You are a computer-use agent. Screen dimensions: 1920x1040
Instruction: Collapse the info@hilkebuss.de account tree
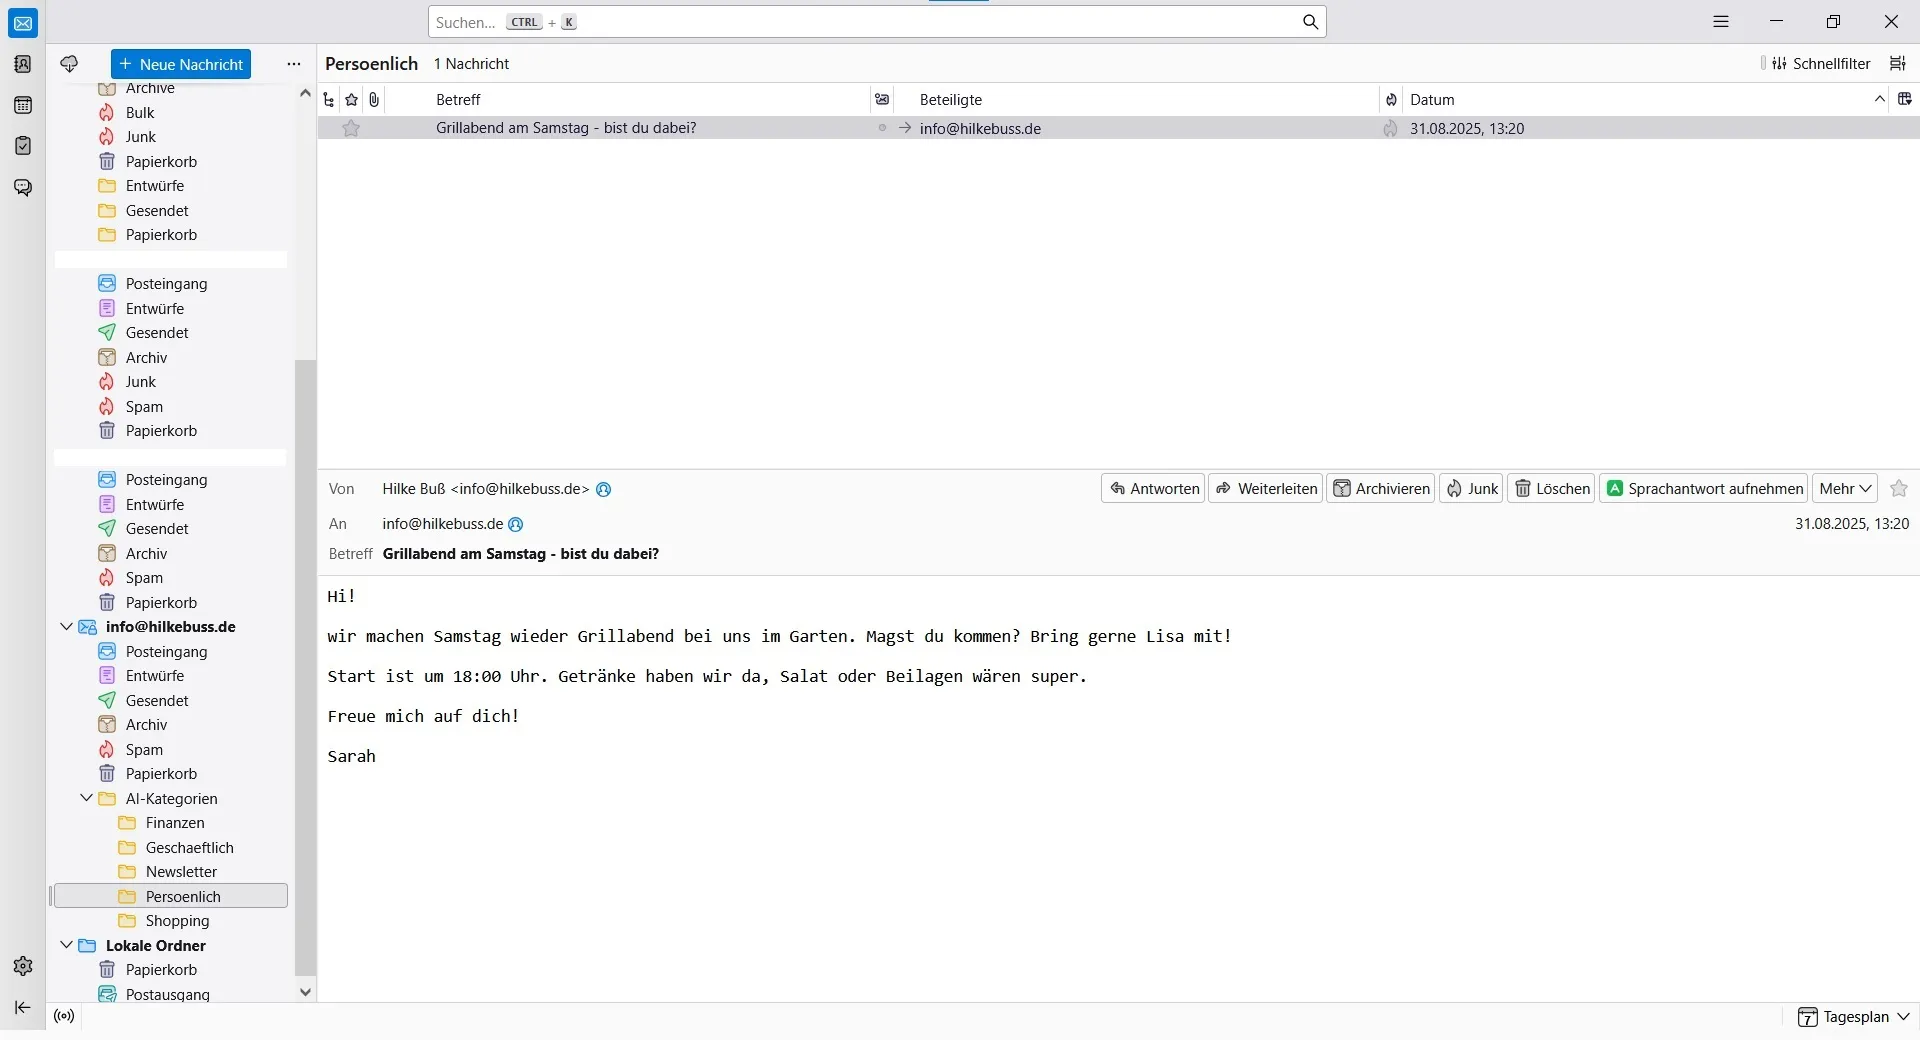coord(66,627)
